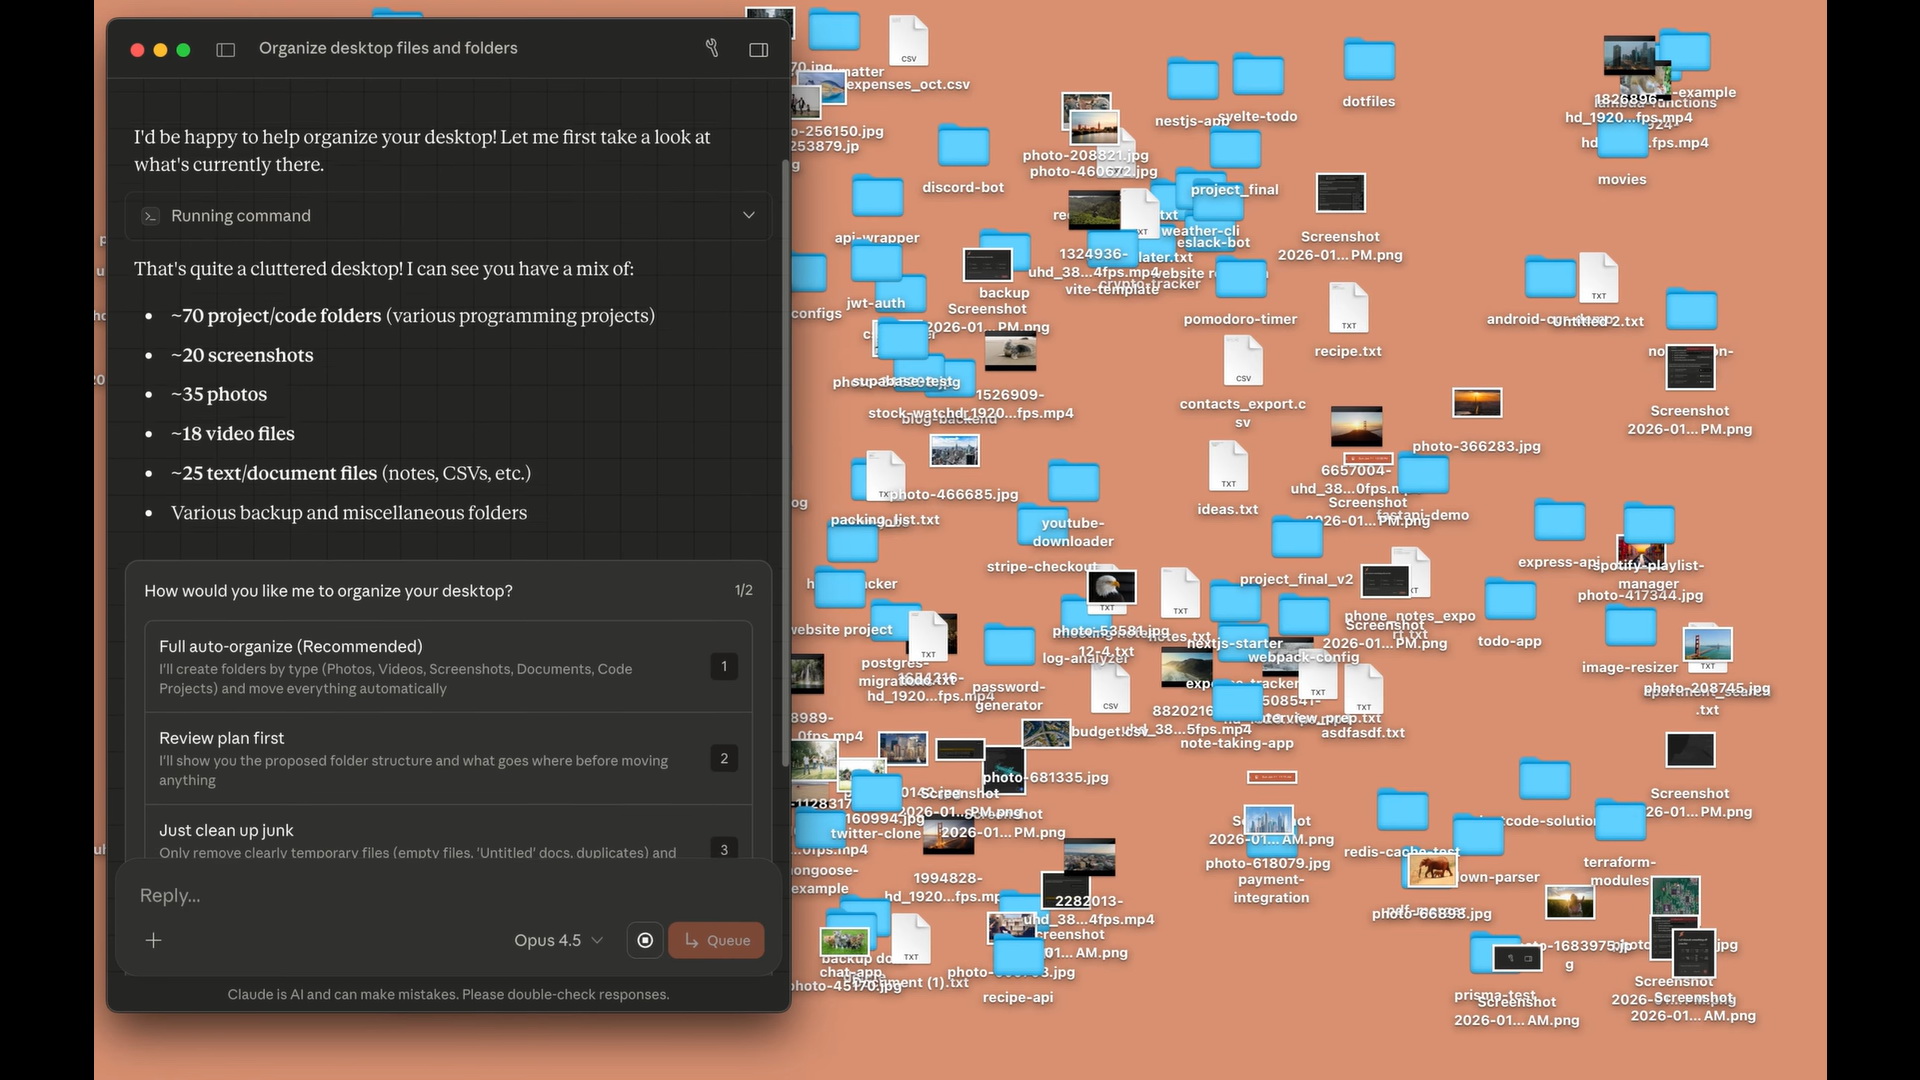Toggle the left sidebar panel icon
The image size is (1920, 1080).
pyautogui.click(x=226, y=49)
